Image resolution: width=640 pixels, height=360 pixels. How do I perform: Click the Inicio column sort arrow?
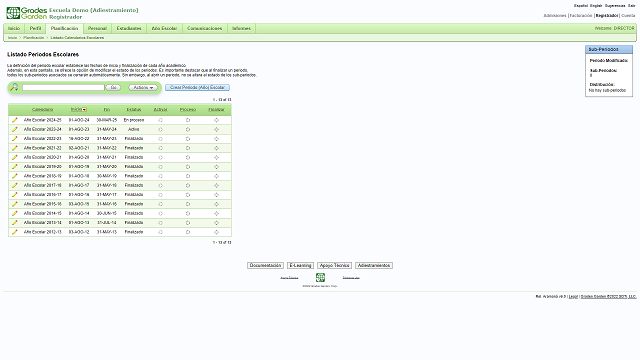[x=84, y=109]
